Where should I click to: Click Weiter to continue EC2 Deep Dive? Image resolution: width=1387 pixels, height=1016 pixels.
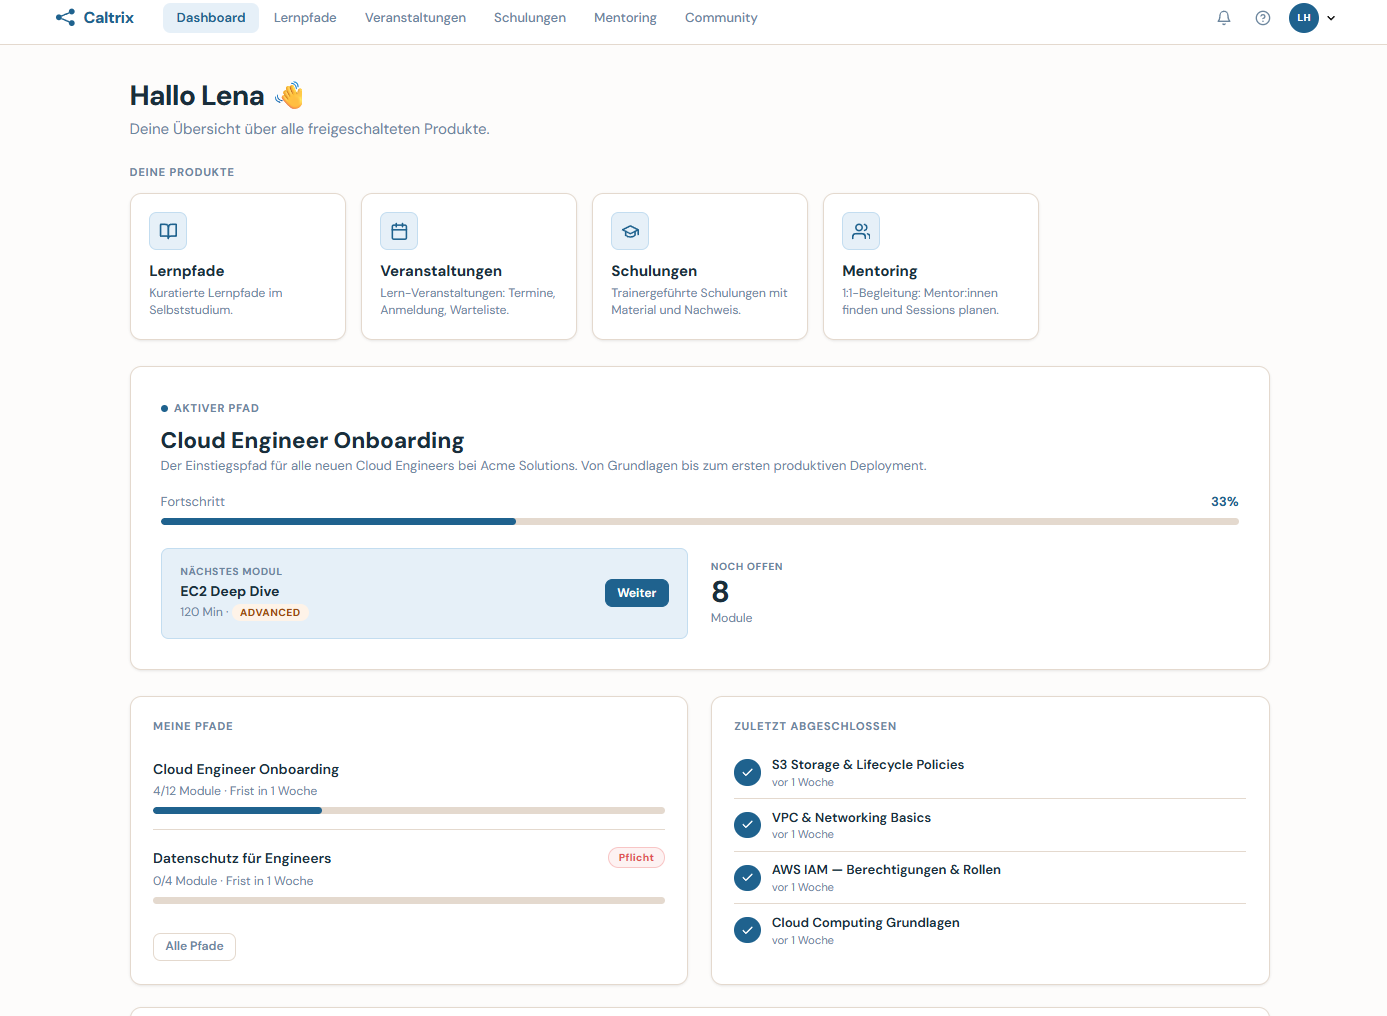click(637, 593)
